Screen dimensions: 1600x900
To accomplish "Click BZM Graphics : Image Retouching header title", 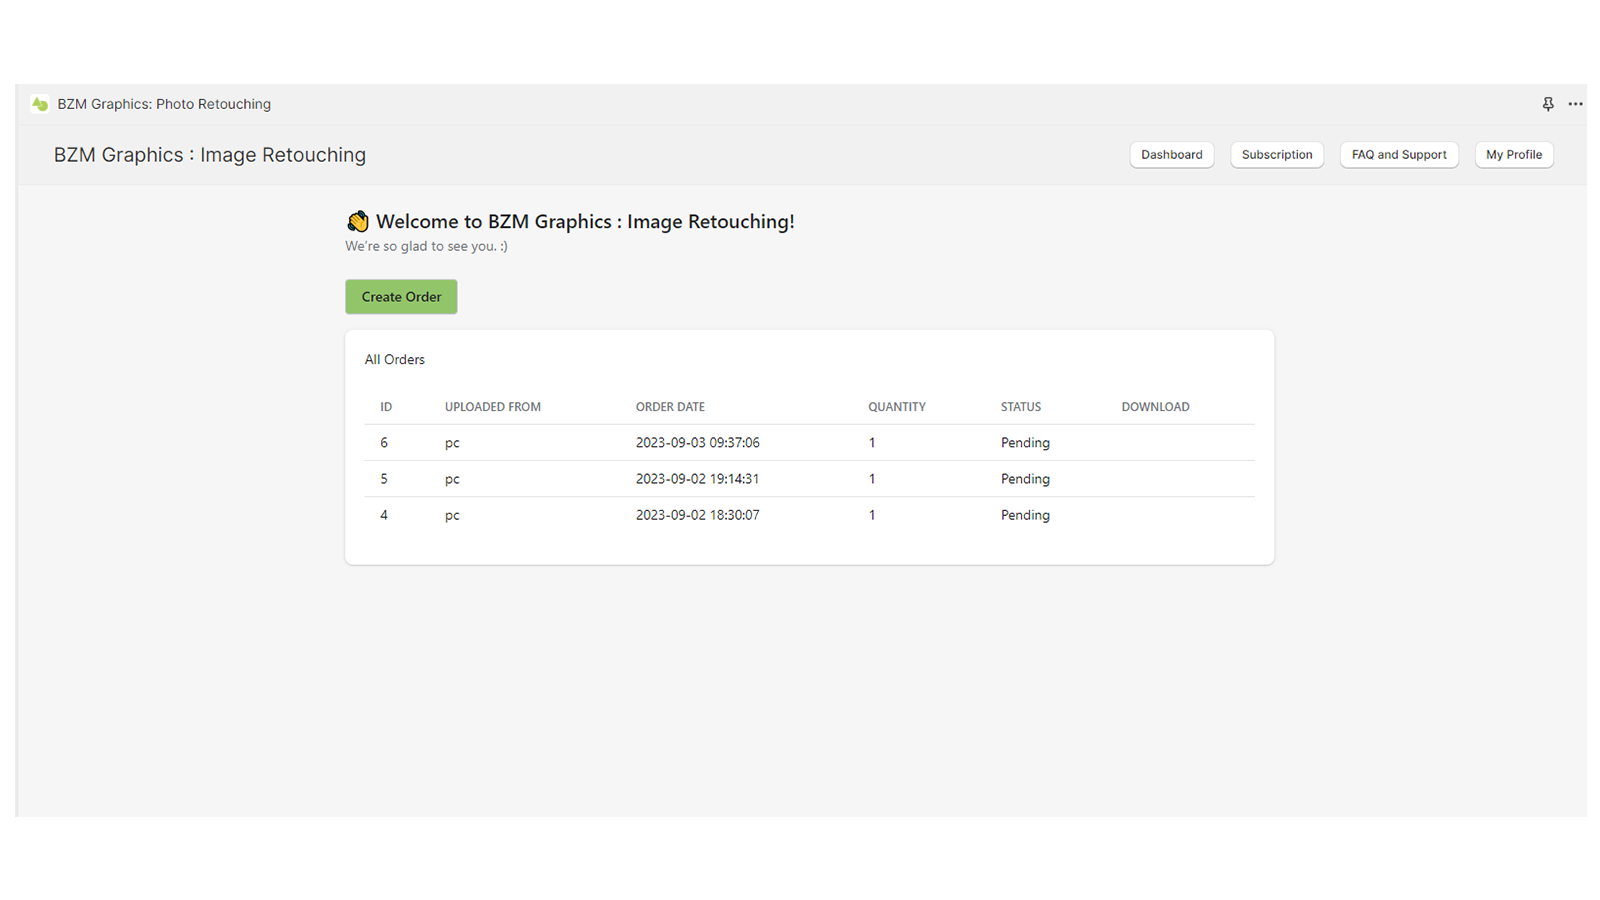I will click(210, 155).
